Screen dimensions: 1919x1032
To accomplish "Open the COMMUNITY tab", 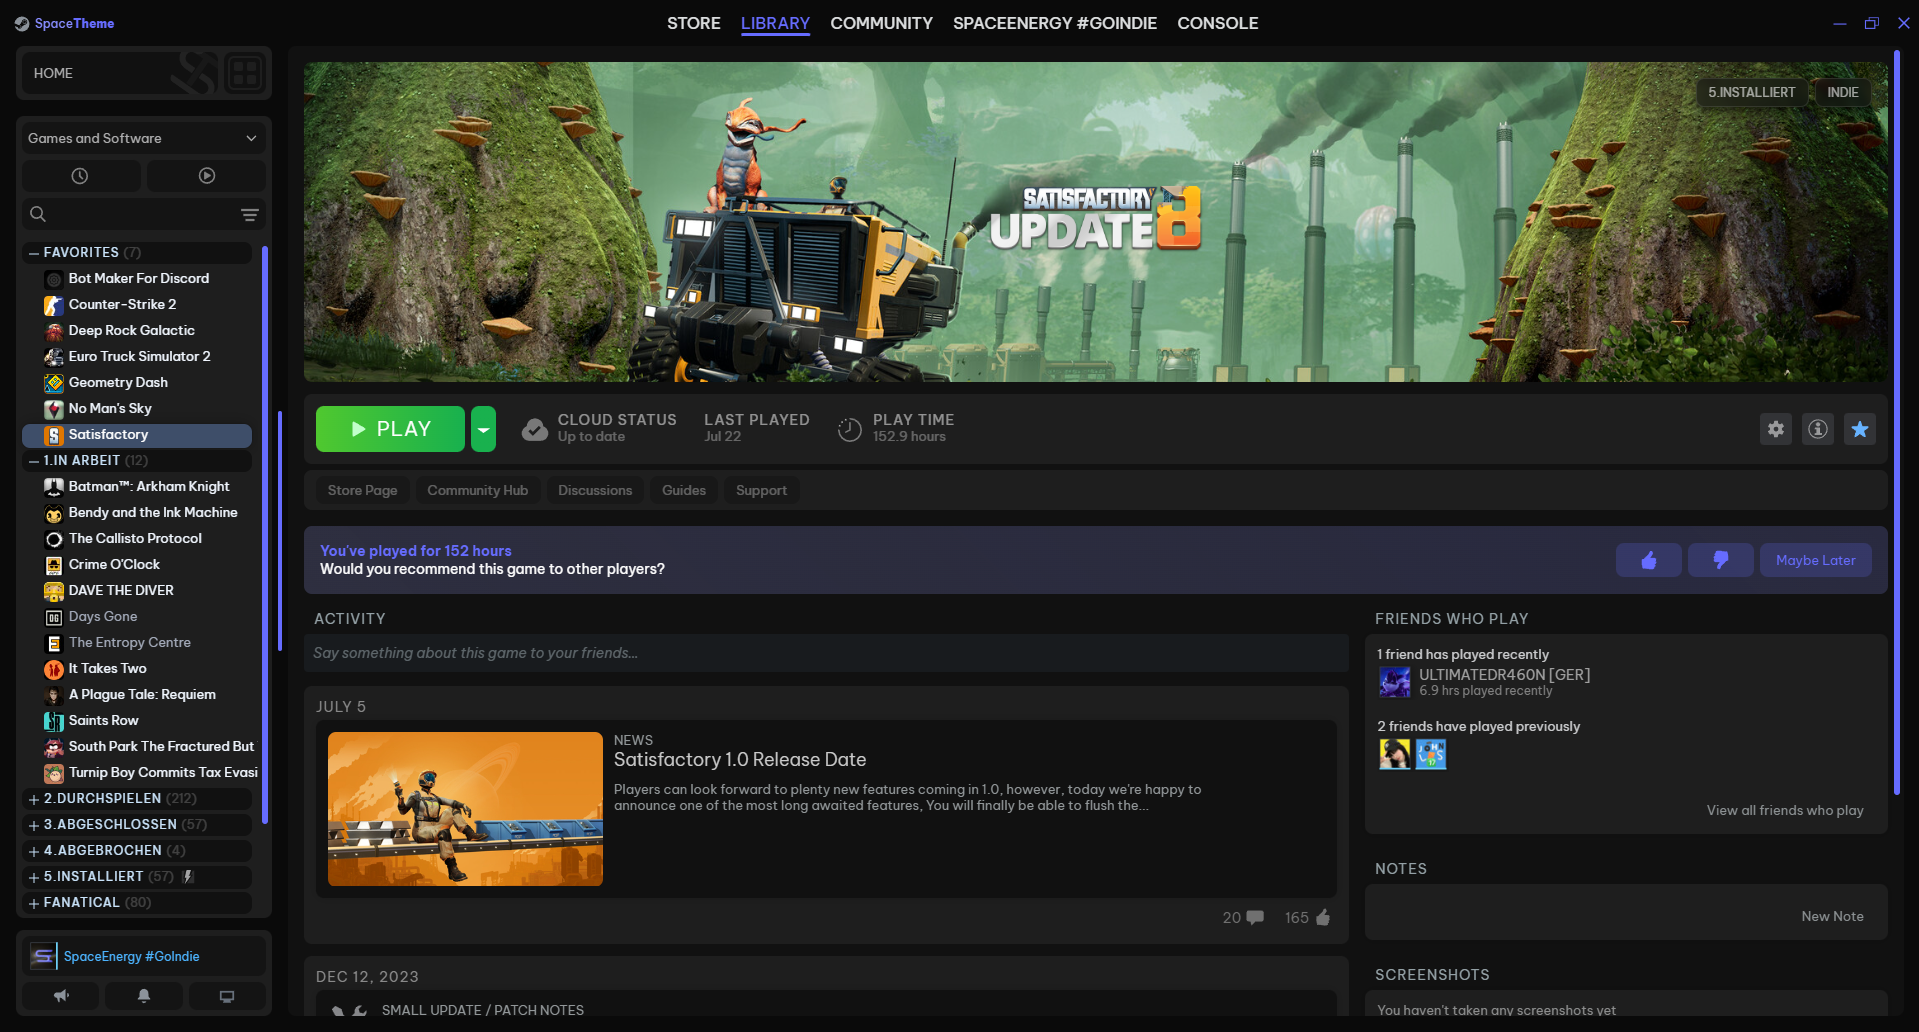I will [x=881, y=23].
